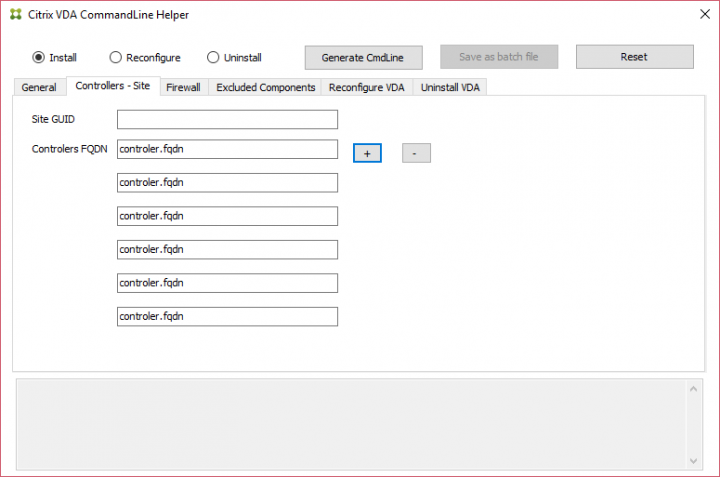
Task: Click the third controler.fqdn text box
Action: (227, 216)
